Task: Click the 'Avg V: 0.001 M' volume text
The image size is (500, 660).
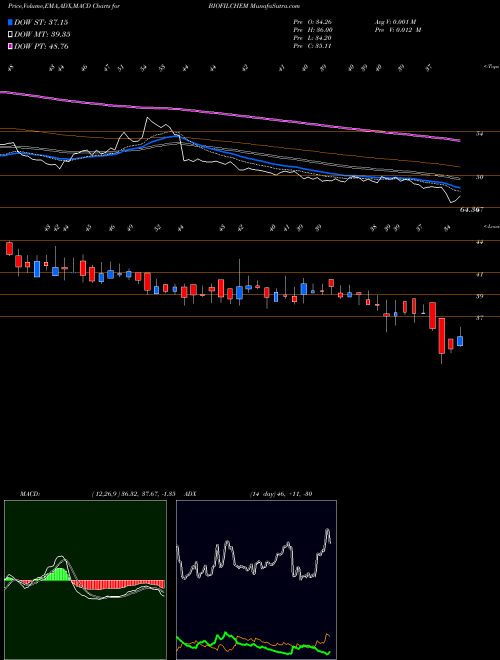Action: 397,22
